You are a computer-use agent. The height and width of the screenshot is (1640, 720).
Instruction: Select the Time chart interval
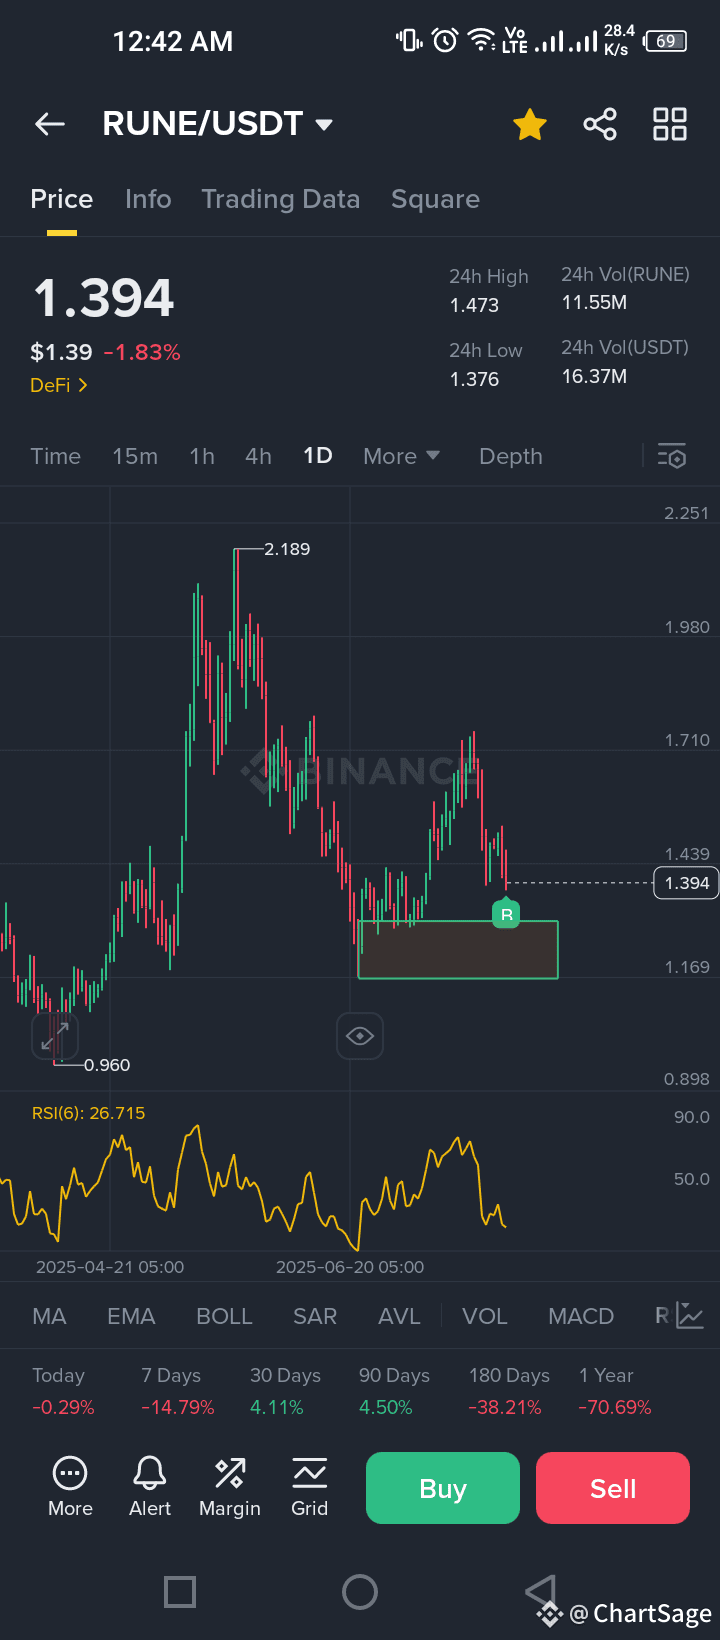[x=55, y=456]
